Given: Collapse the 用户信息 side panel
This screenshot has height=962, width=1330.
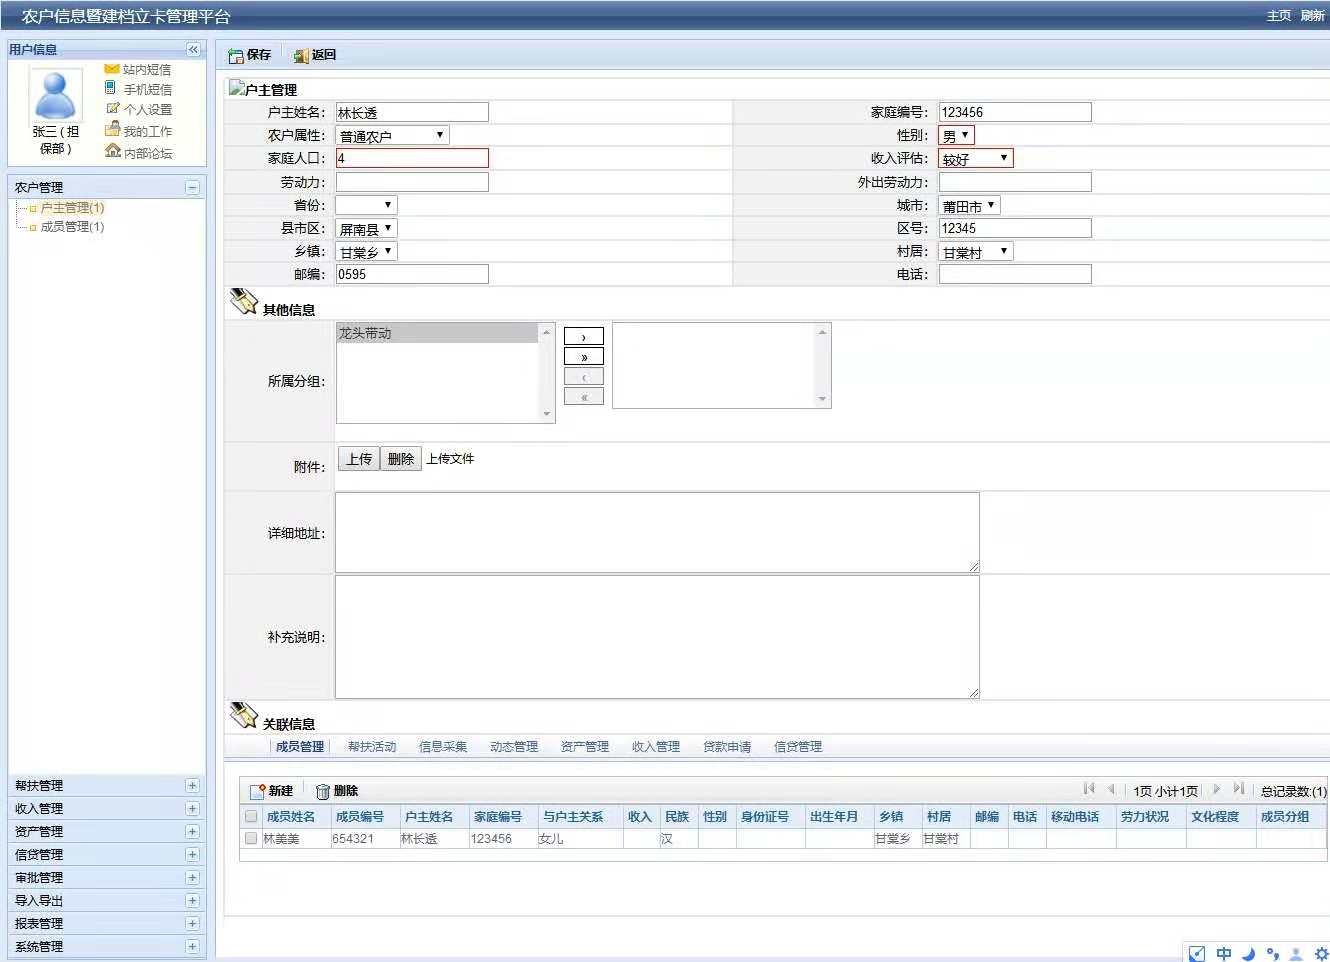Looking at the screenshot, I should pos(193,49).
